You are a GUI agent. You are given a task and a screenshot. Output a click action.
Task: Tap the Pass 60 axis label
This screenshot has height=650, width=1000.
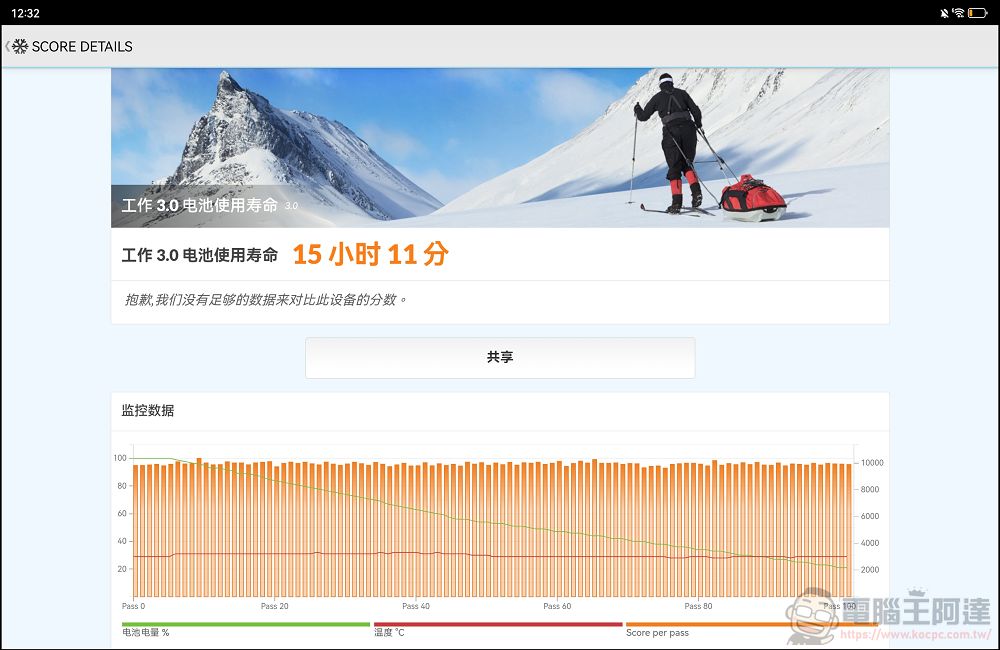tap(557, 606)
